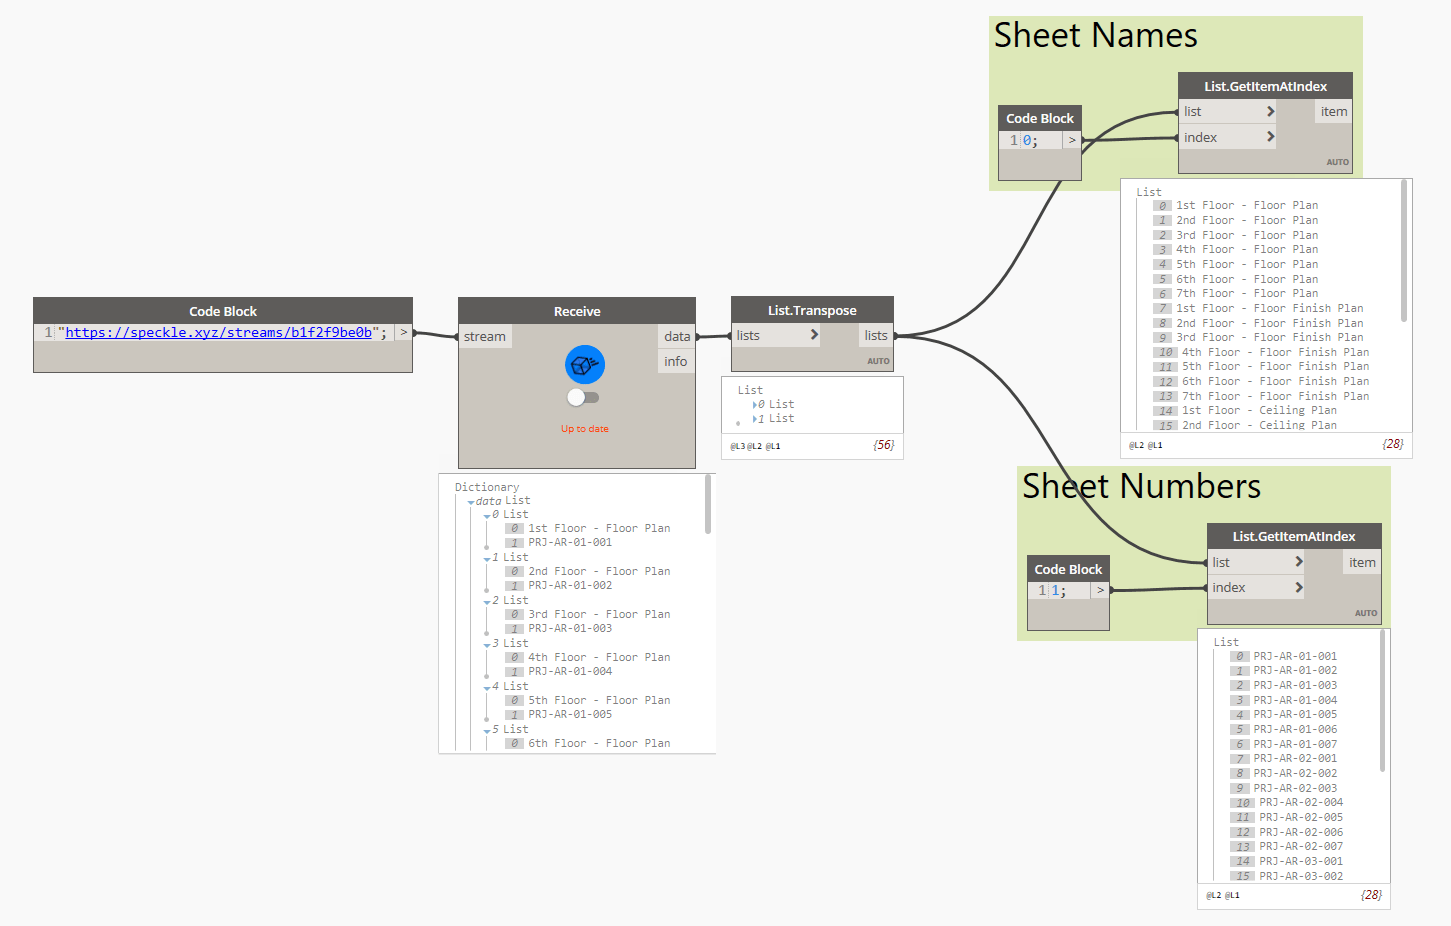
Task: Click the lists input chevron on List.Transpose
Action: [x=813, y=335]
